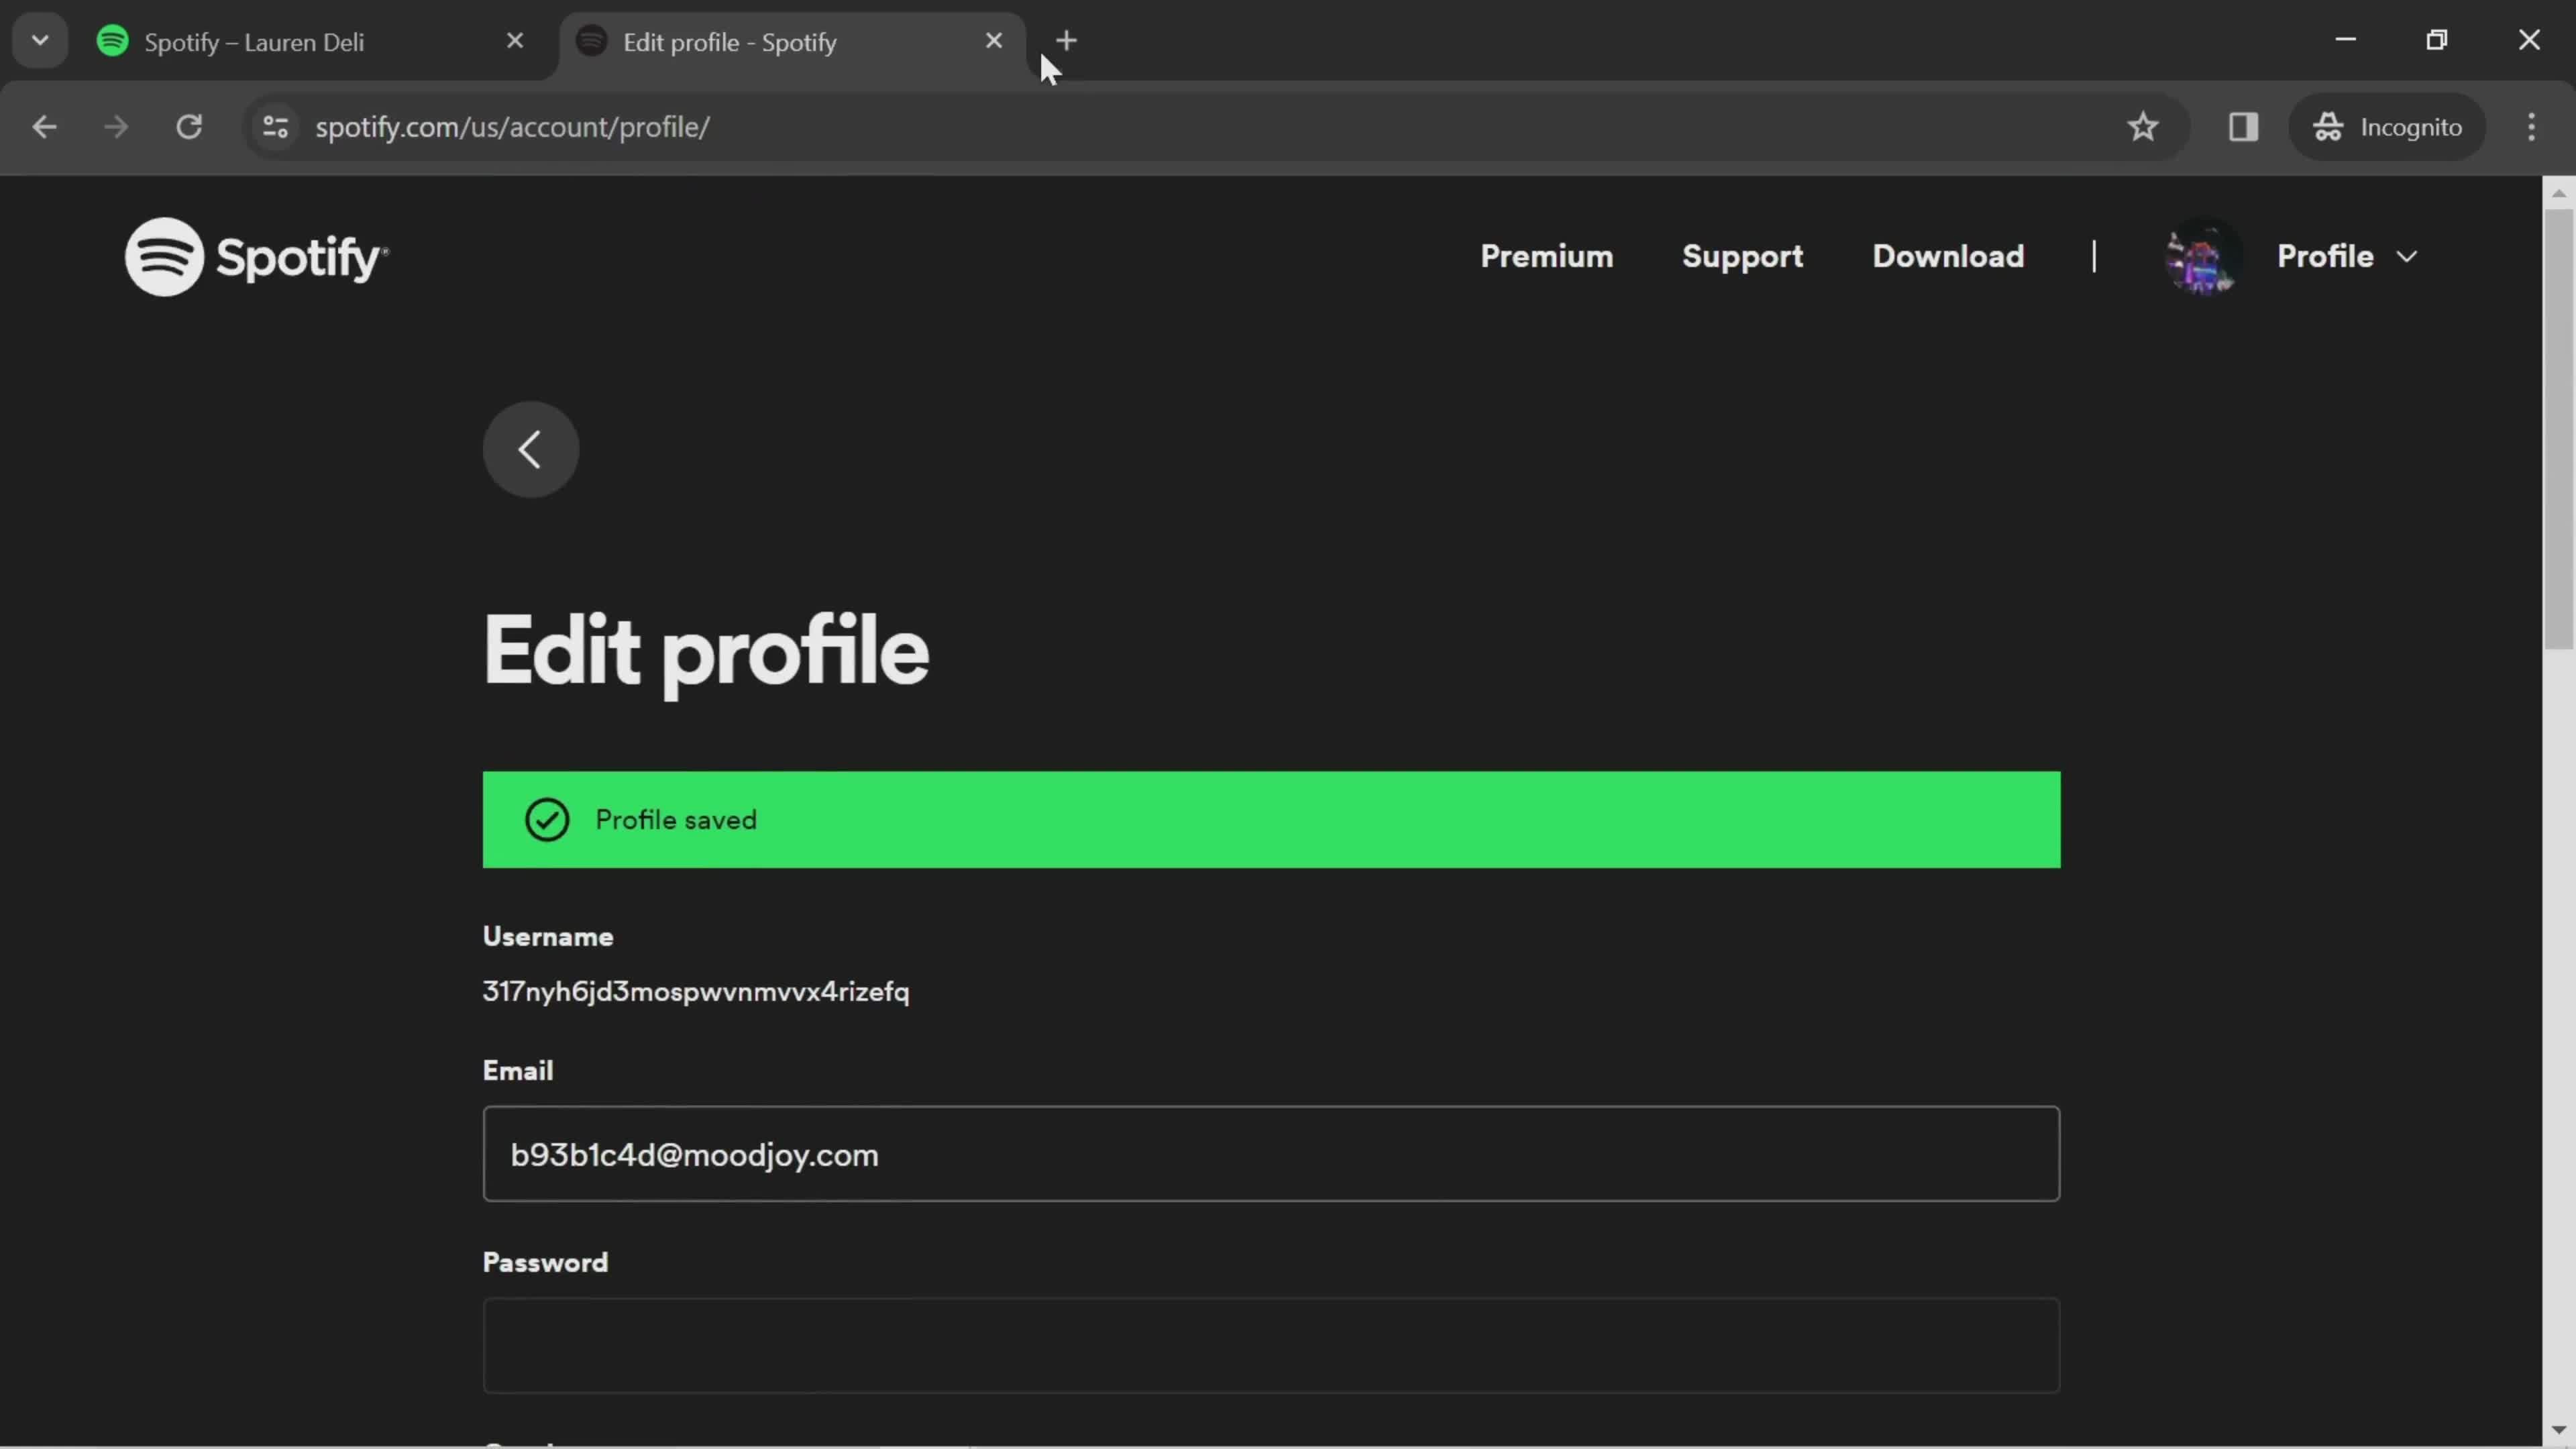The height and width of the screenshot is (1449, 2576).
Task: Switch to Edit profile tab
Action: [x=731, y=41]
